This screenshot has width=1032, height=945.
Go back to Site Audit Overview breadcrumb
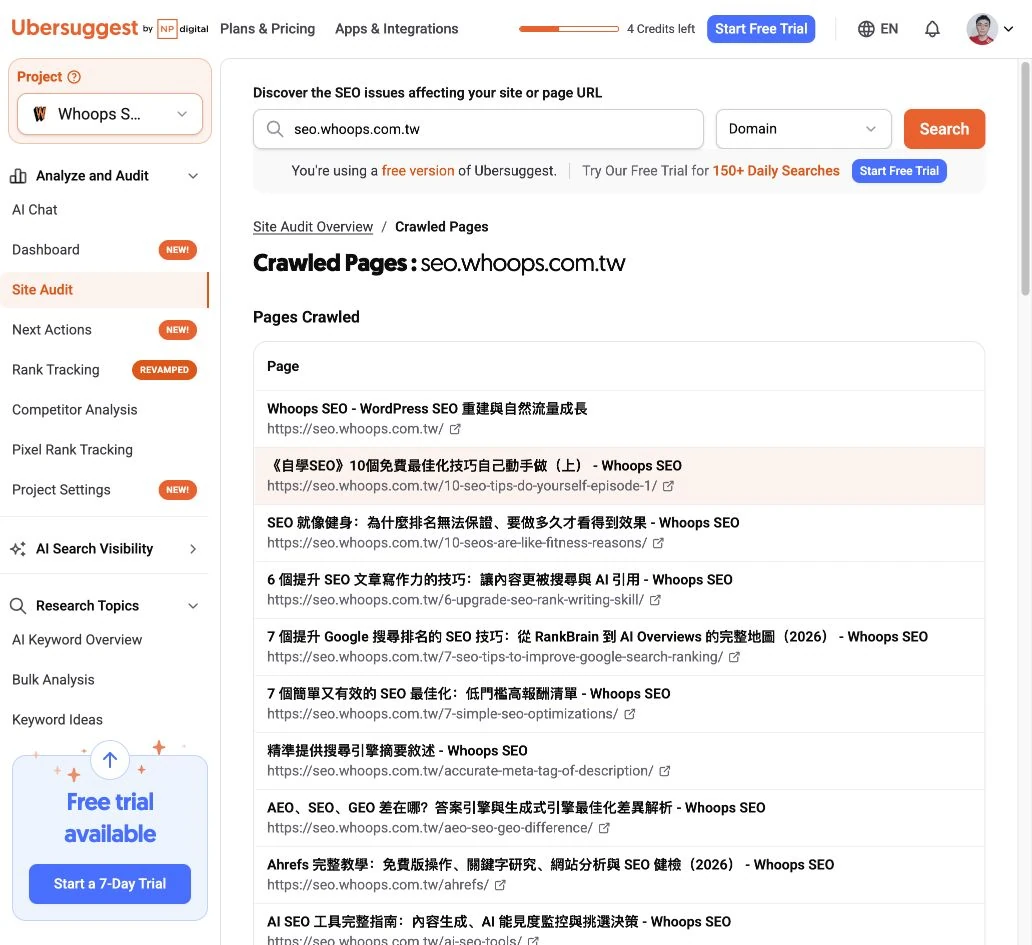313,227
